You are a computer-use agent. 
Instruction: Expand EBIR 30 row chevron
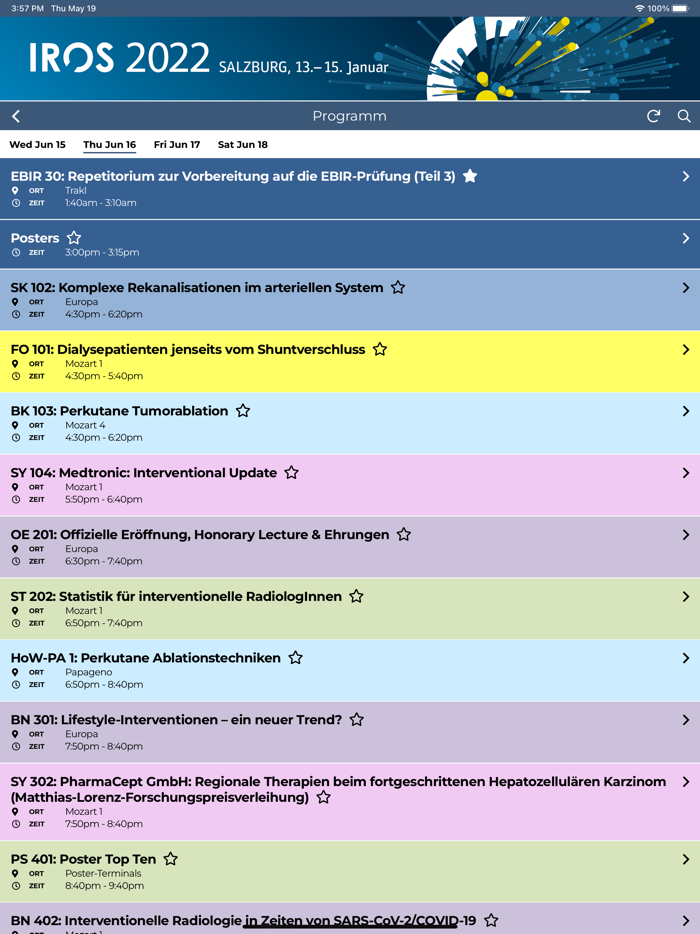pos(686,176)
